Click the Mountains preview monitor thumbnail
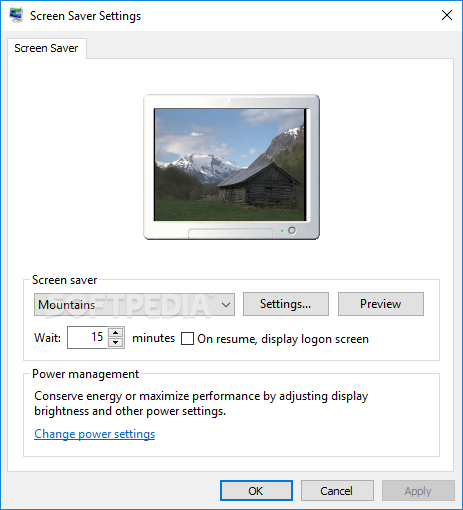Image resolution: width=463 pixels, height=510 pixels. tap(231, 167)
